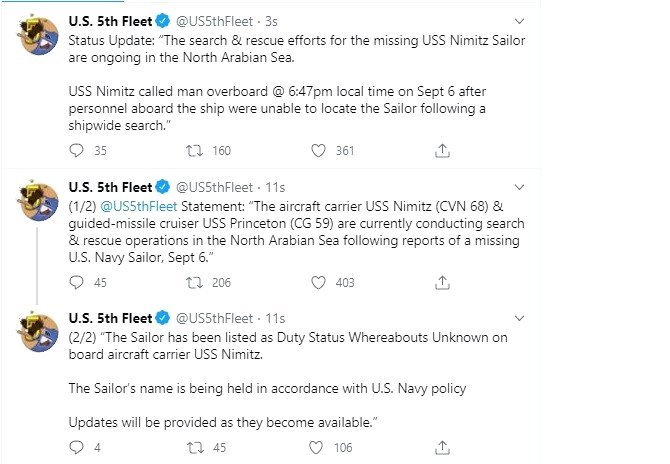The width and height of the screenshot is (670, 464).
Task: Share the (2/2) Duty Status tweet
Action: coord(442,449)
